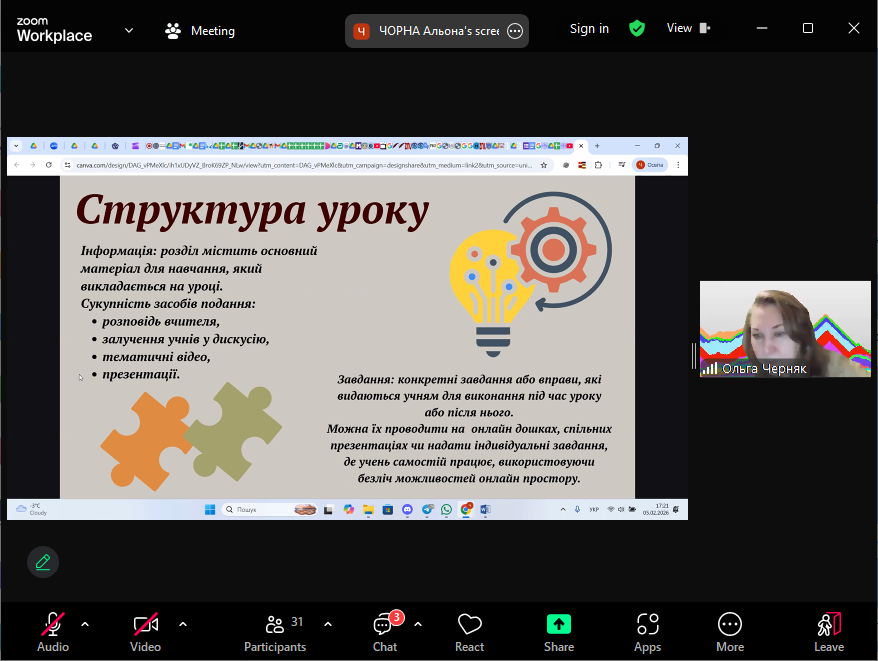The image size is (878, 661).
Task: Expand the Chat options arrow
Action: (418, 624)
